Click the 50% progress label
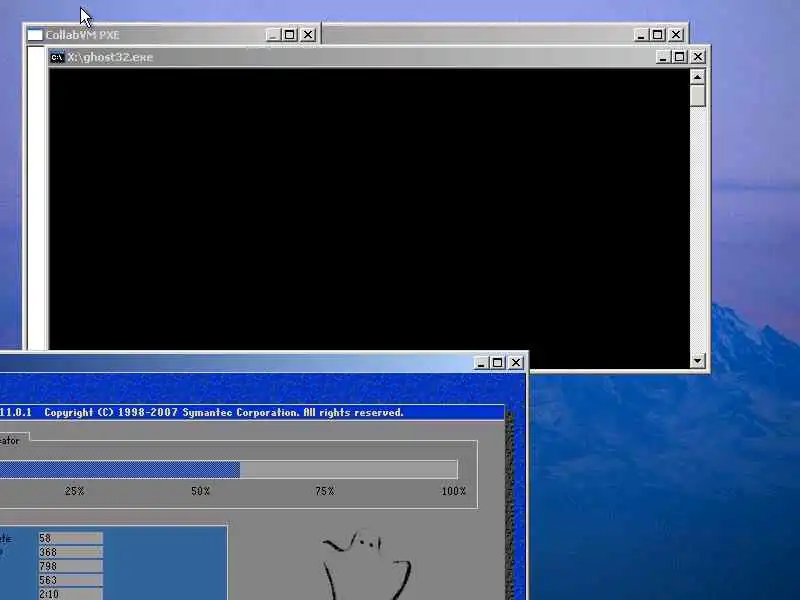This screenshot has height=600, width=800. click(x=201, y=491)
